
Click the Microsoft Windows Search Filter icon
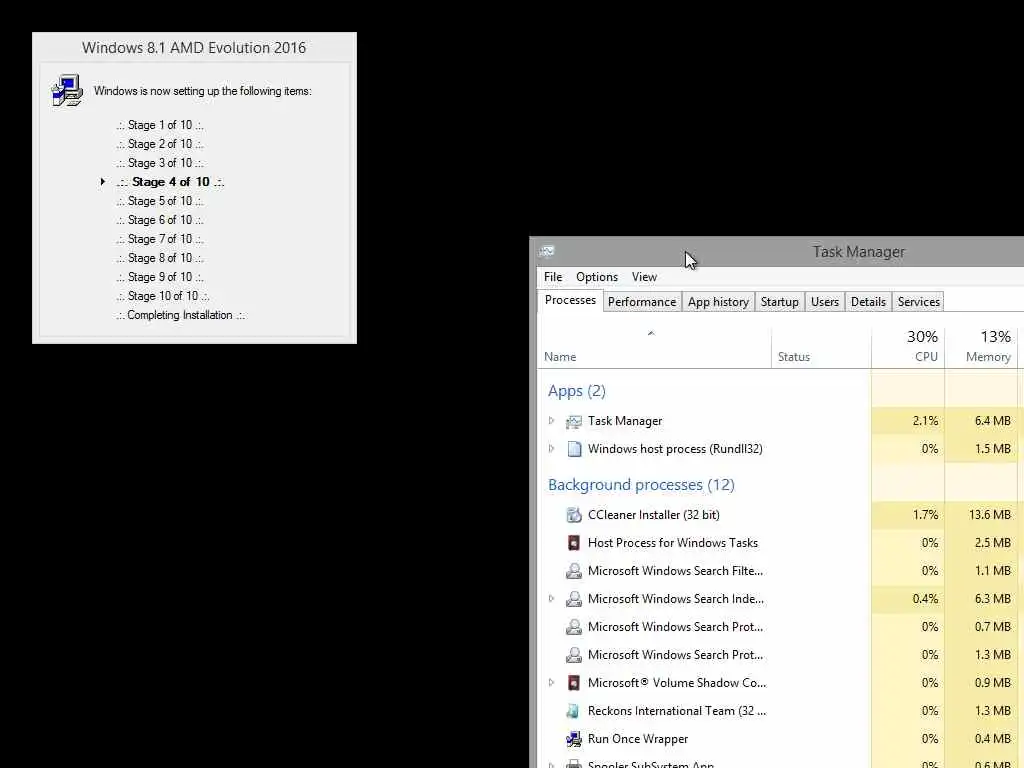pos(573,571)
